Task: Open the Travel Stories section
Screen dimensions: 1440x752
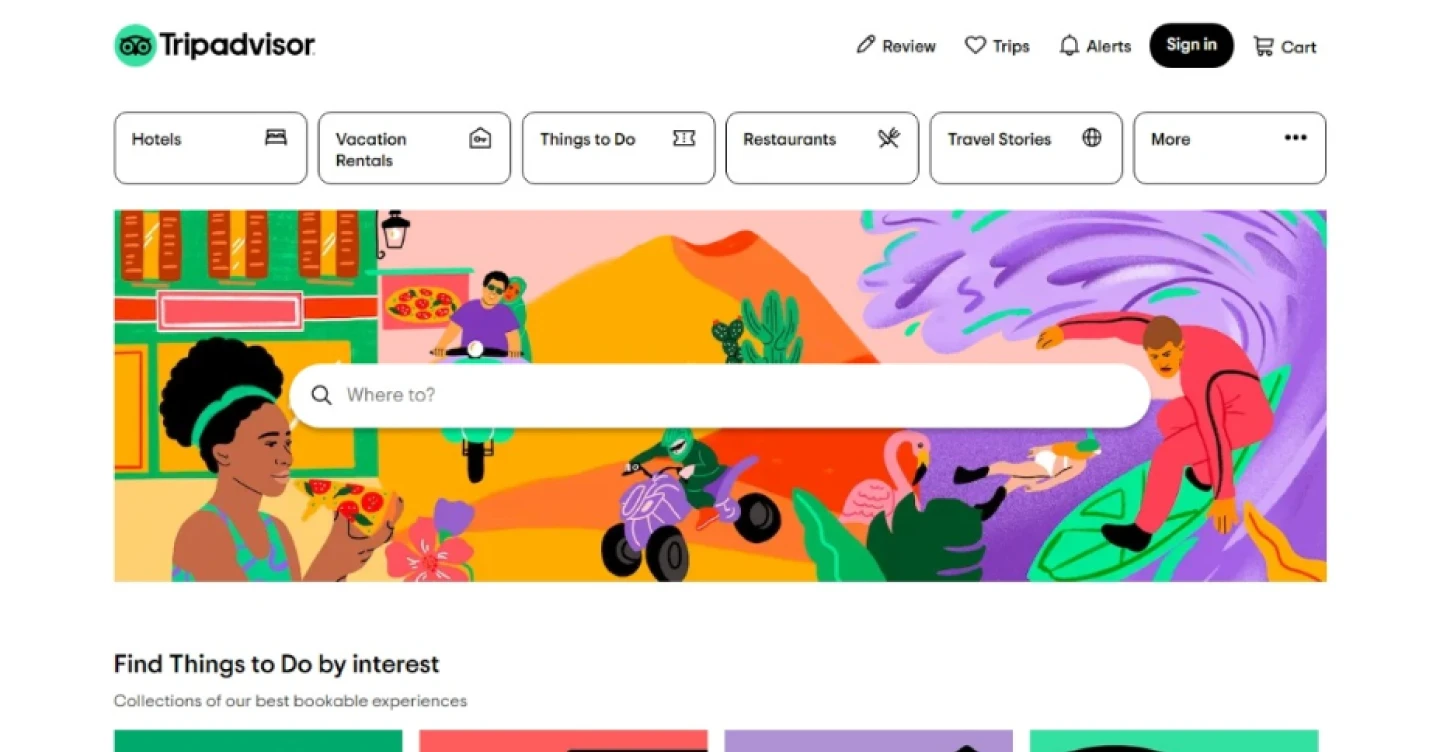Action: pyautogui.click(x=1026, y=148)
